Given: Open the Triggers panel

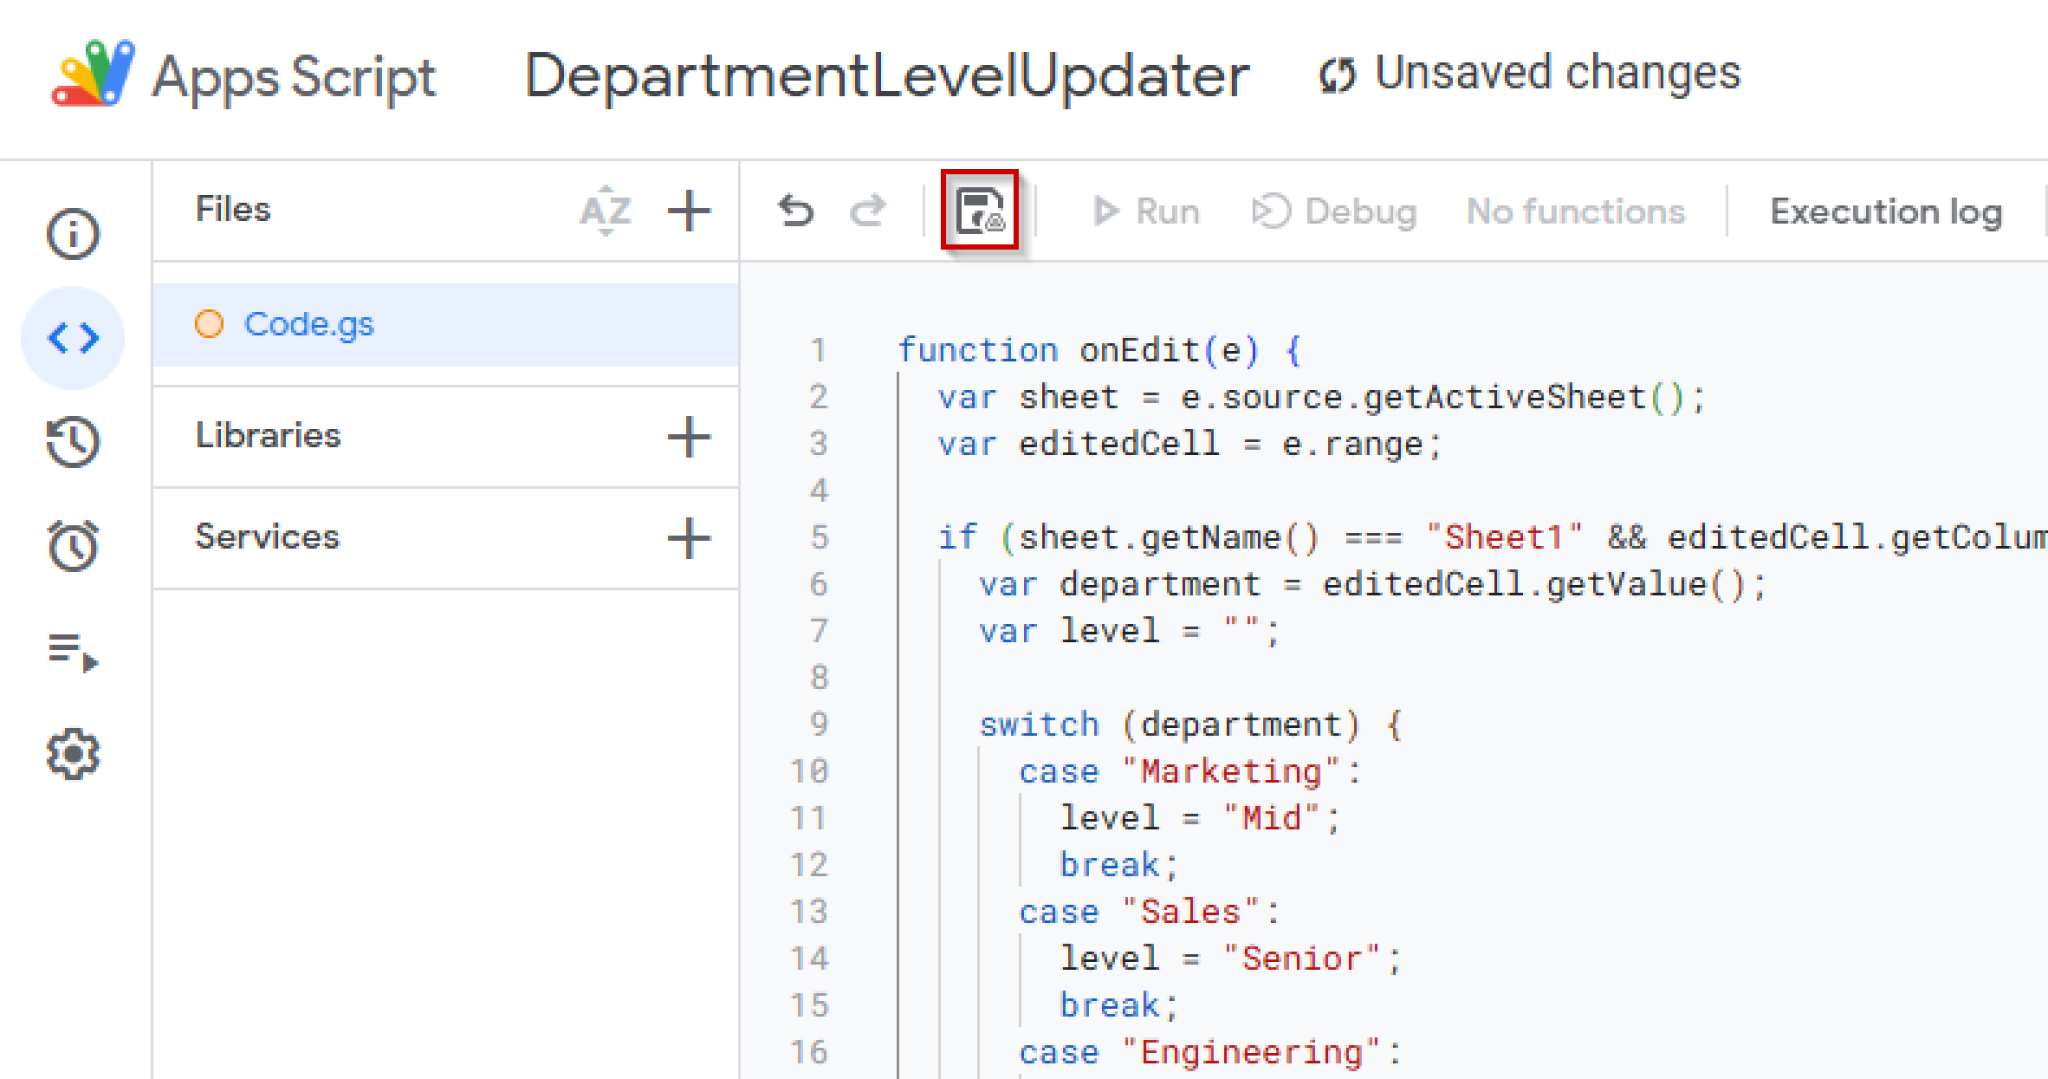Looking at the screenshot, I should 72,545.
